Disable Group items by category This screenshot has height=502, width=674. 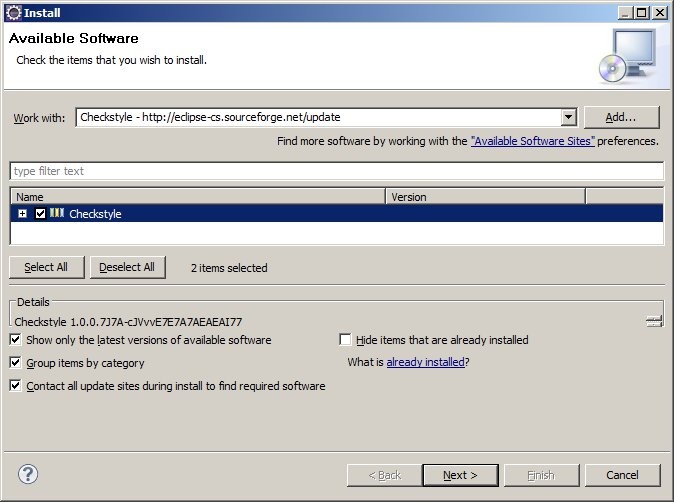click(x=16, y=363)
